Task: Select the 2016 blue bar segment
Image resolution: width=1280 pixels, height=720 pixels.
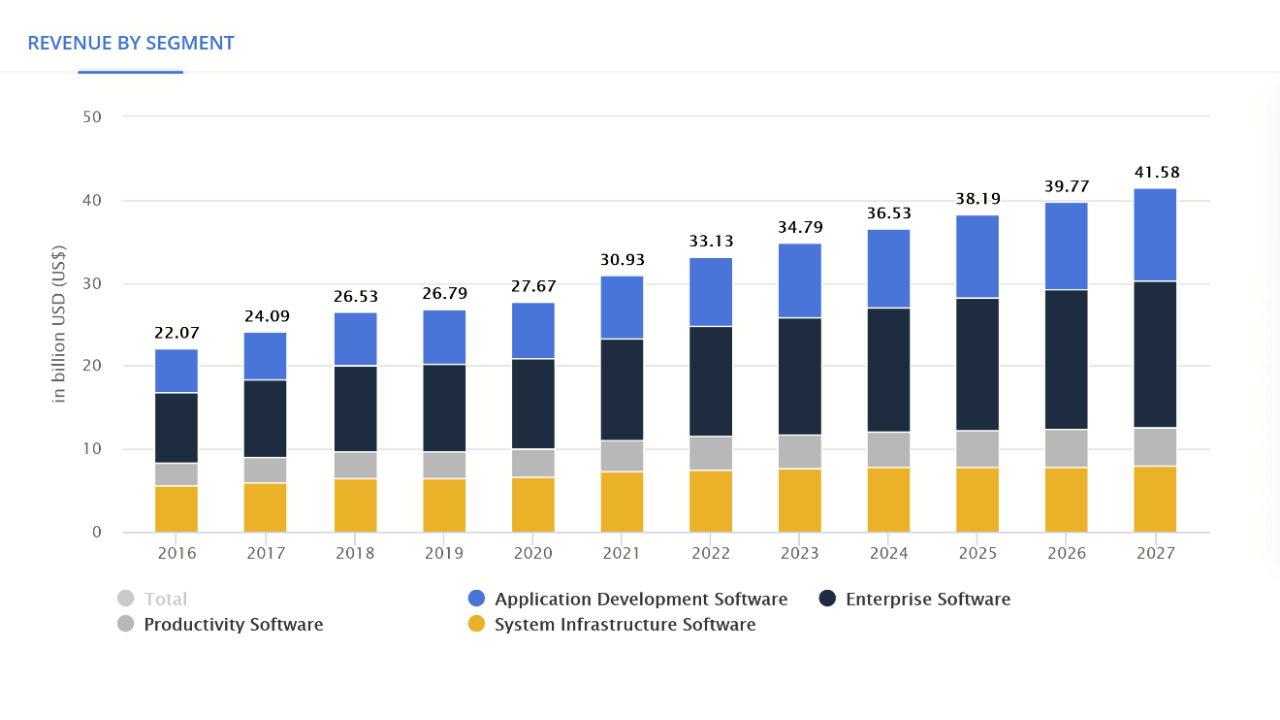Action: 176,371
